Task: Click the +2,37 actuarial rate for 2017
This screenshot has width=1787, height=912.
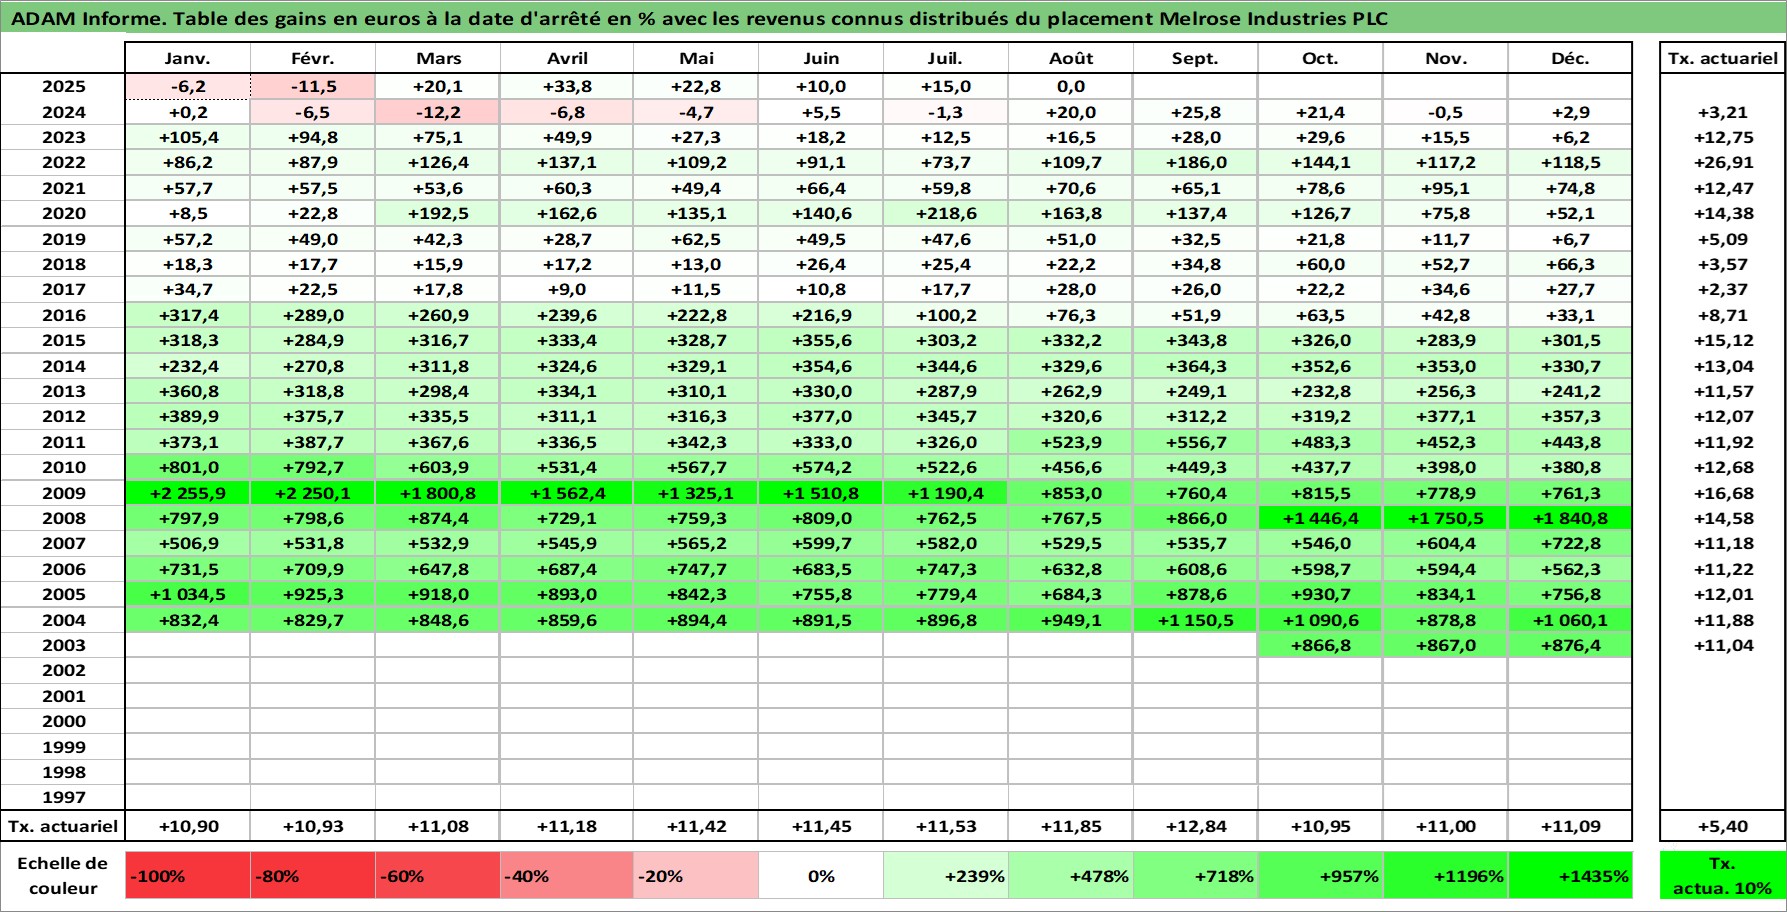Action: point(1723,289)
